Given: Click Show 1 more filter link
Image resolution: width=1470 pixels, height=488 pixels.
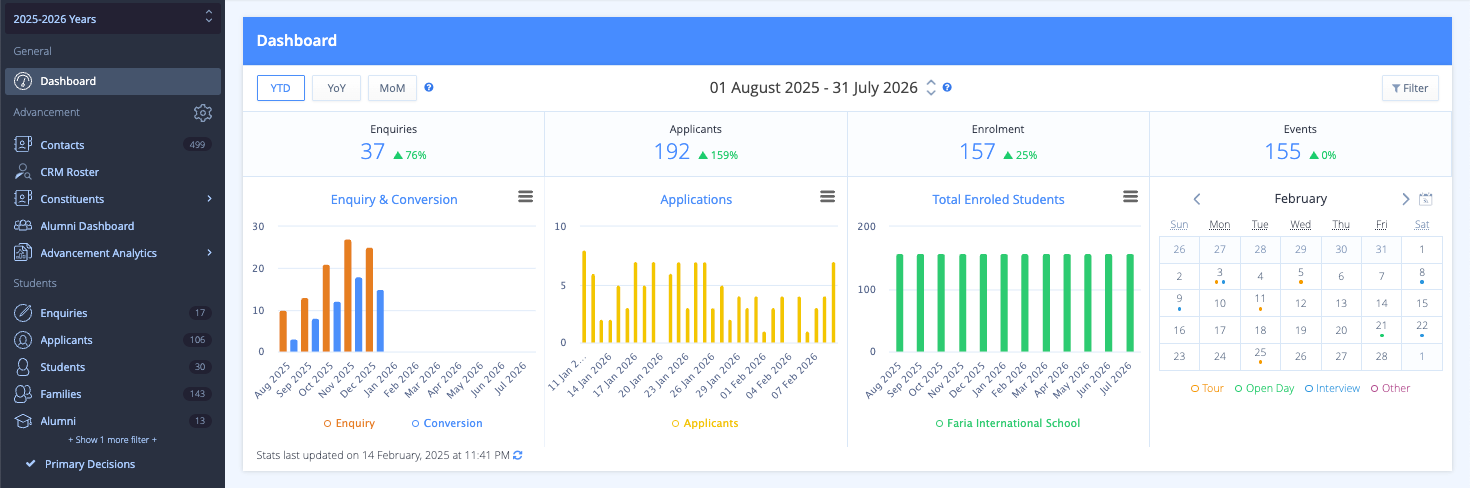Looking at the screenshot, I should [112, 440].
